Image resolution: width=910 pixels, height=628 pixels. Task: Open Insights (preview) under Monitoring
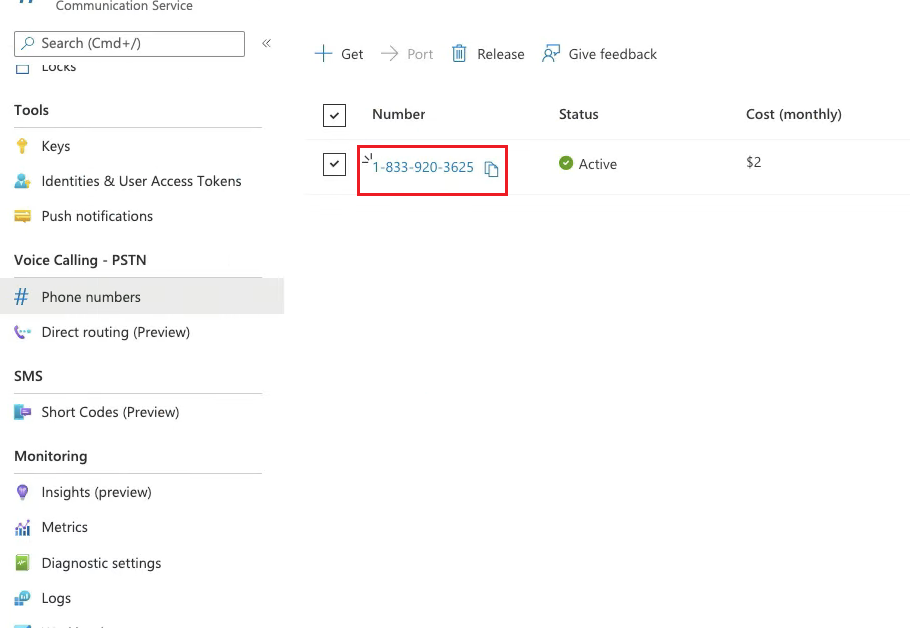(97, 492)
